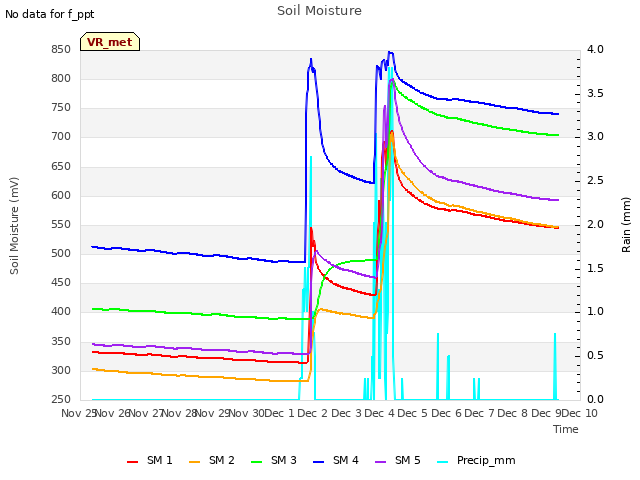This screenshot has width=640, height=480.
Task: Click the orange SM 2 legend swatch
Action: pyautogui.click(x=194, y=462)
